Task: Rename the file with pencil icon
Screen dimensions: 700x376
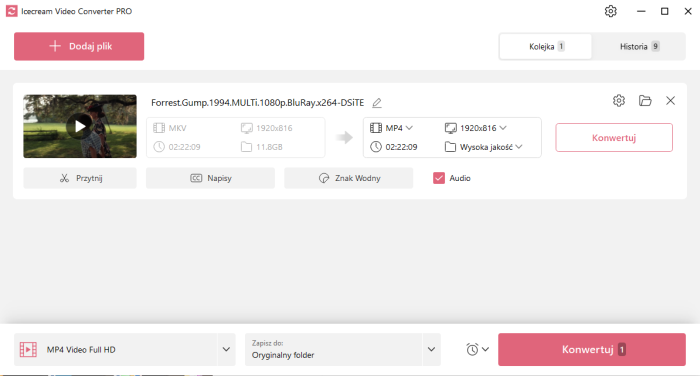Action: click(377, 103)
